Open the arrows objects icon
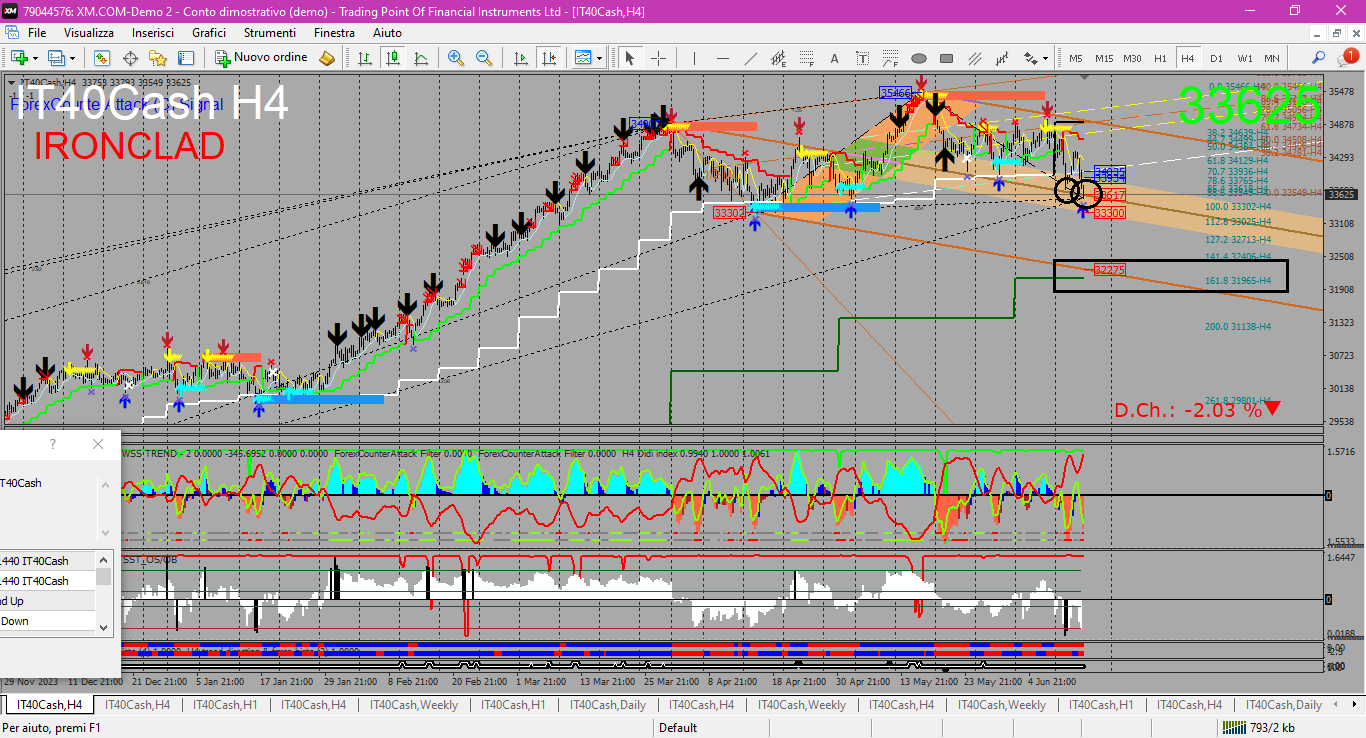This screenshot has height=738, width=1366. click(1031, 58)
